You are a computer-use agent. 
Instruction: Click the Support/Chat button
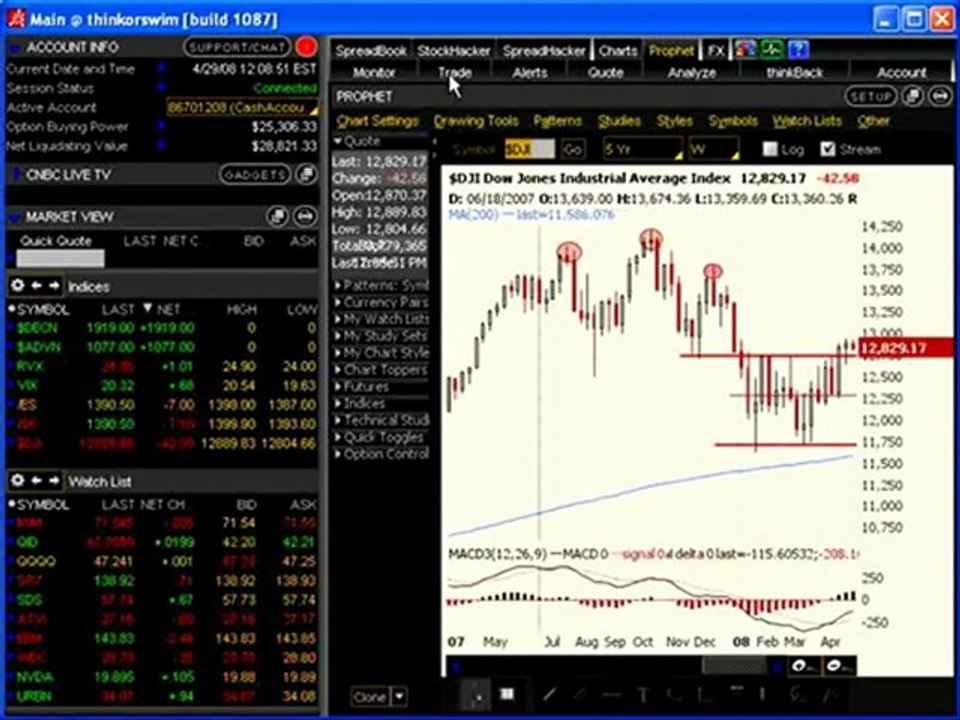pos(237,47)
